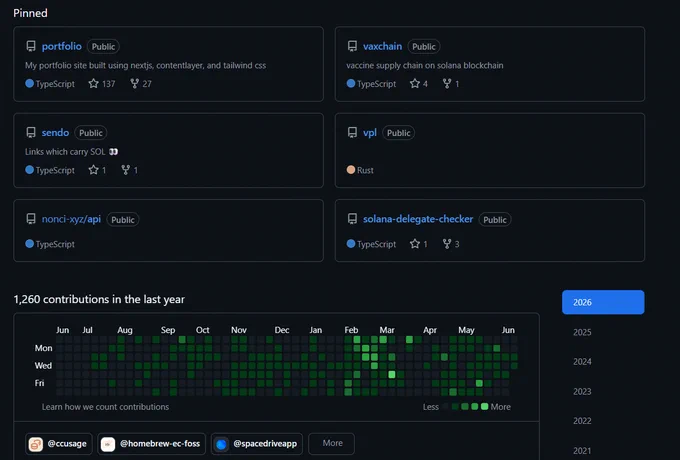Filter activity by @spacedriveapp organization
The height and width of the screenshot is (460, 680).
coord(257,444)
